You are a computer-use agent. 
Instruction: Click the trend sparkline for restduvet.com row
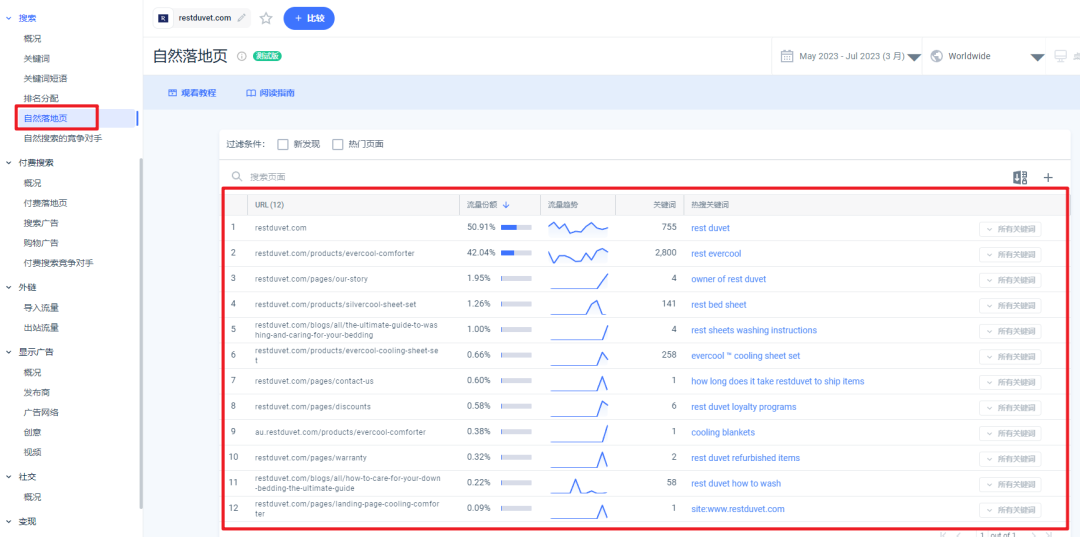coord(578,227)
